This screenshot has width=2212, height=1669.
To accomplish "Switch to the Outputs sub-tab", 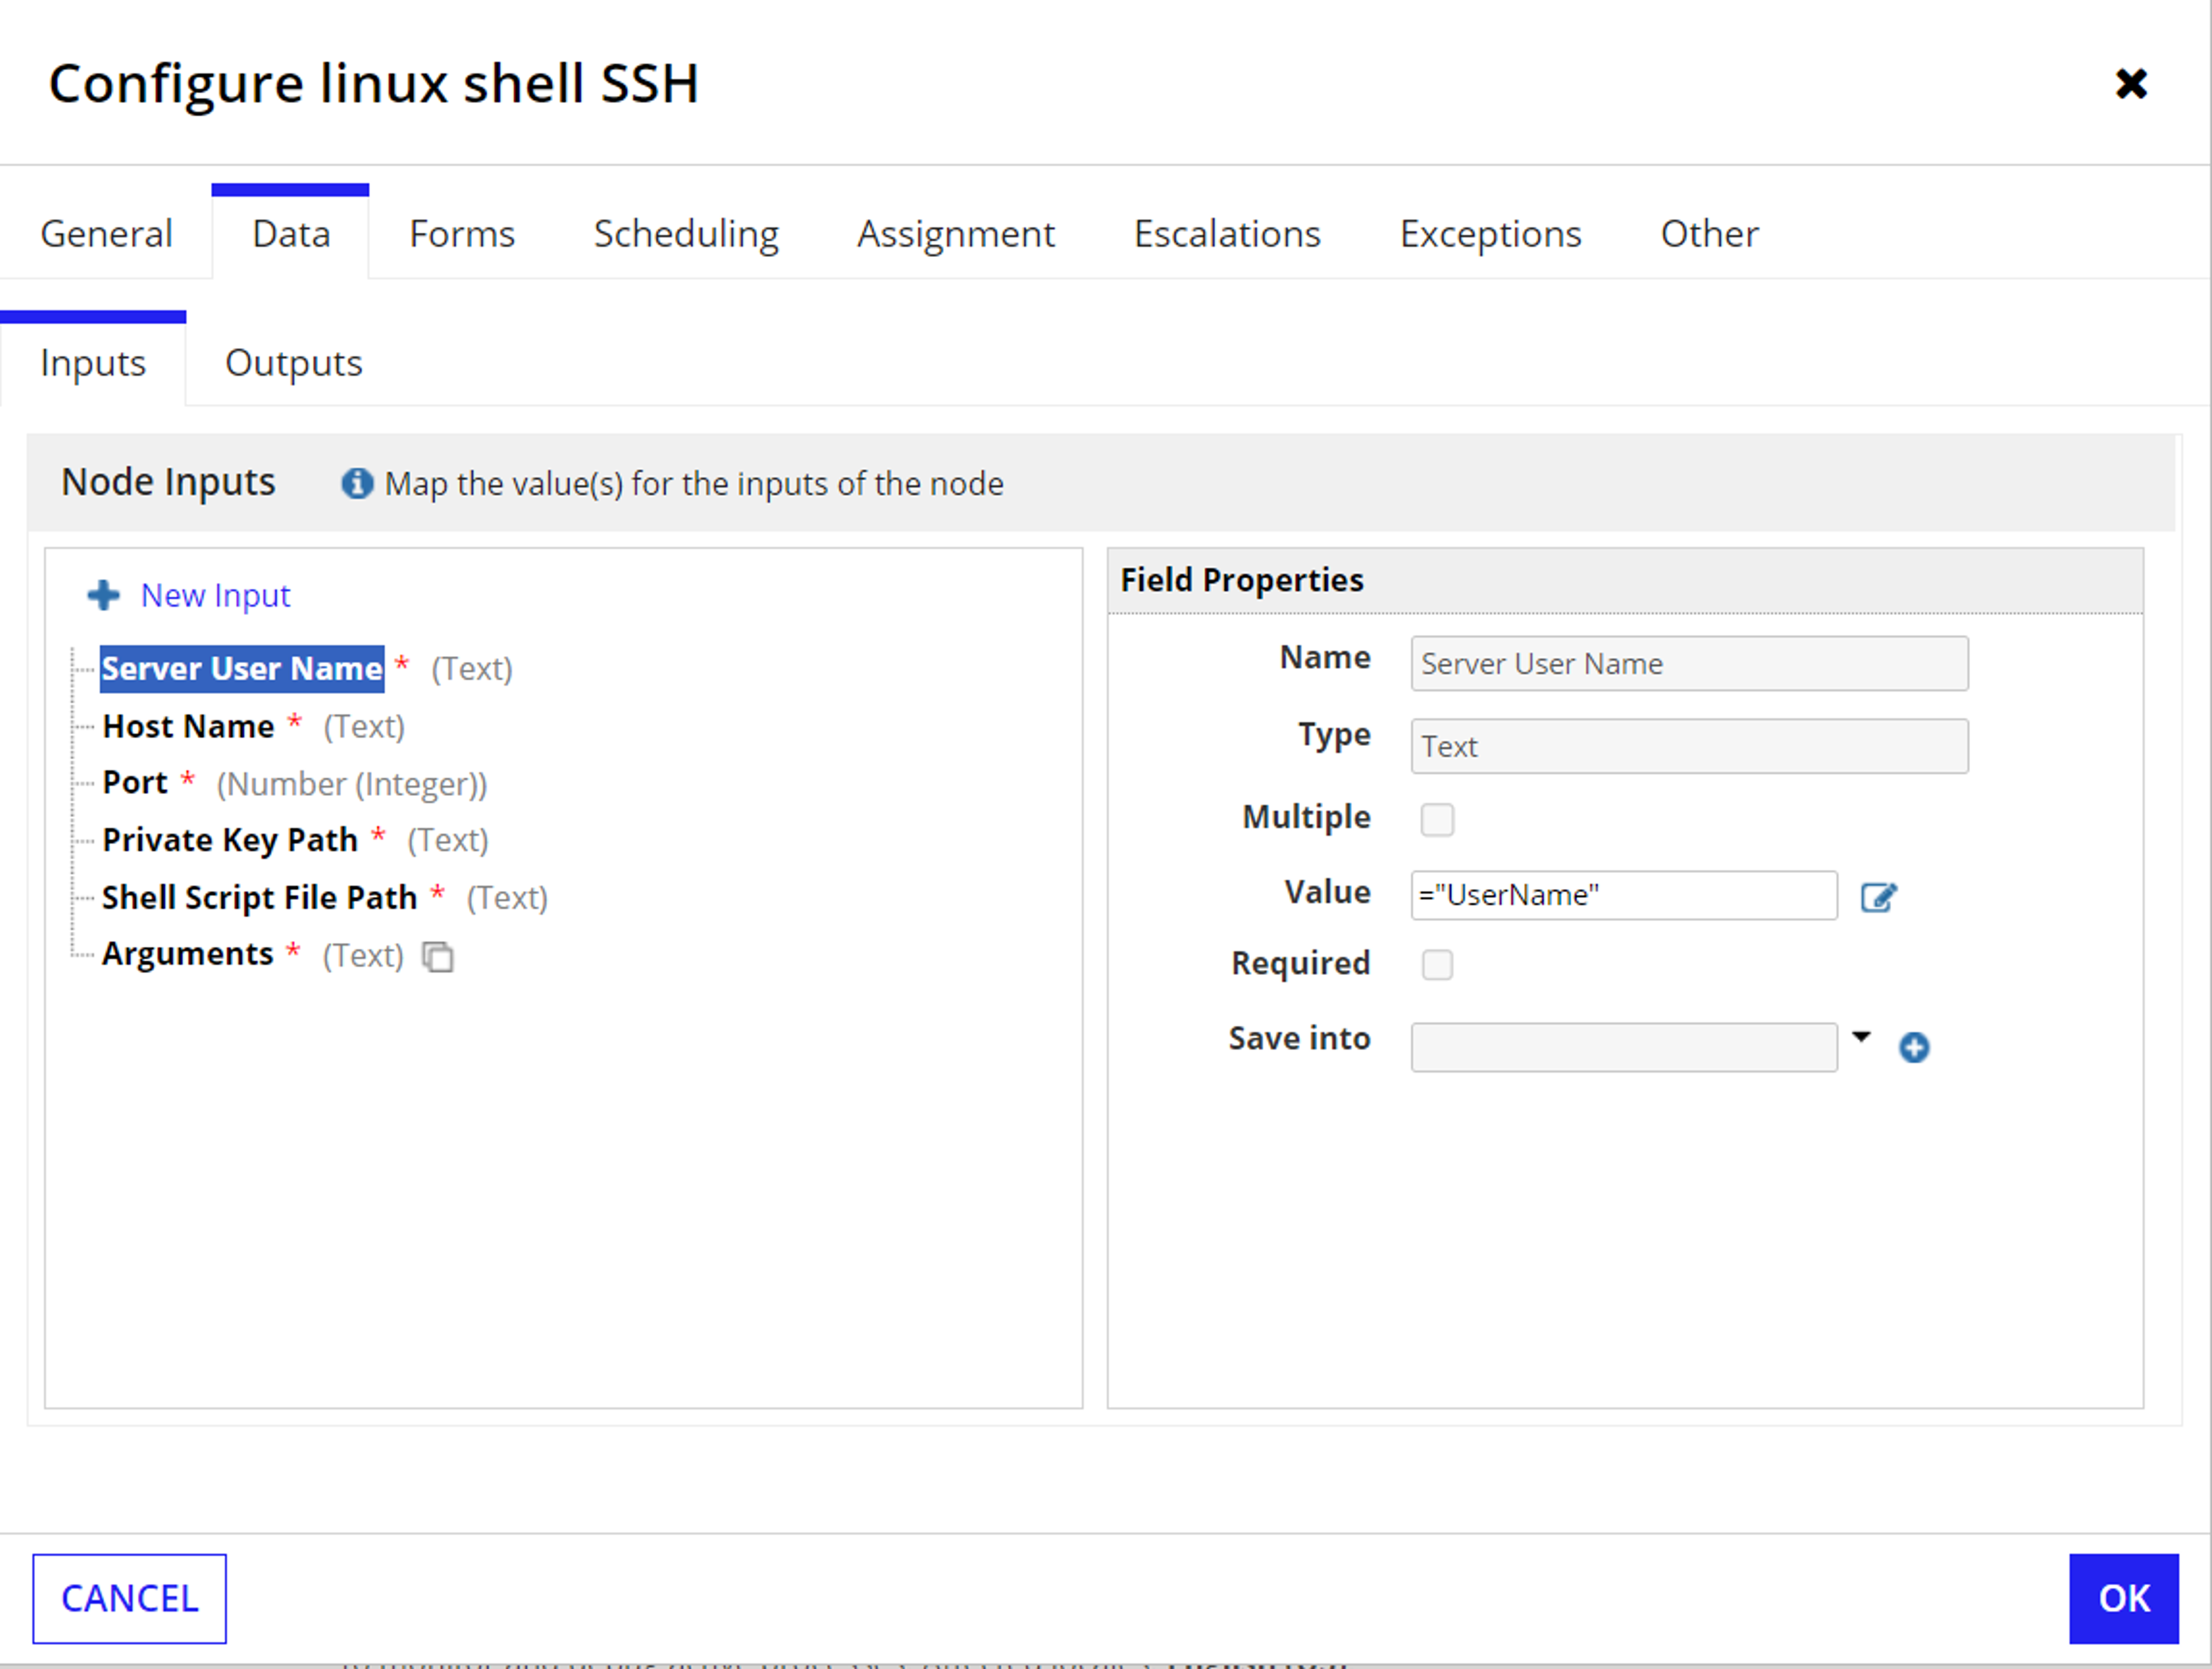I will [x=293, y=363].
